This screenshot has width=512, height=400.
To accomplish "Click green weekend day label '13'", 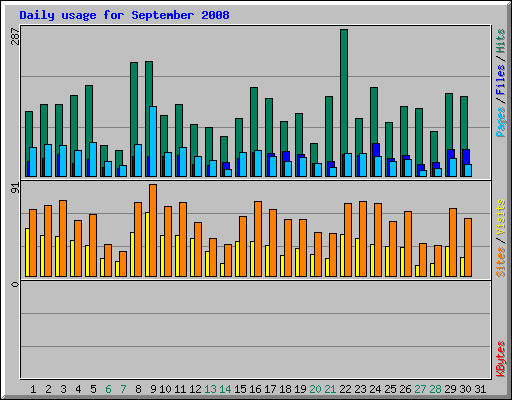I will (x=210, y=389).
